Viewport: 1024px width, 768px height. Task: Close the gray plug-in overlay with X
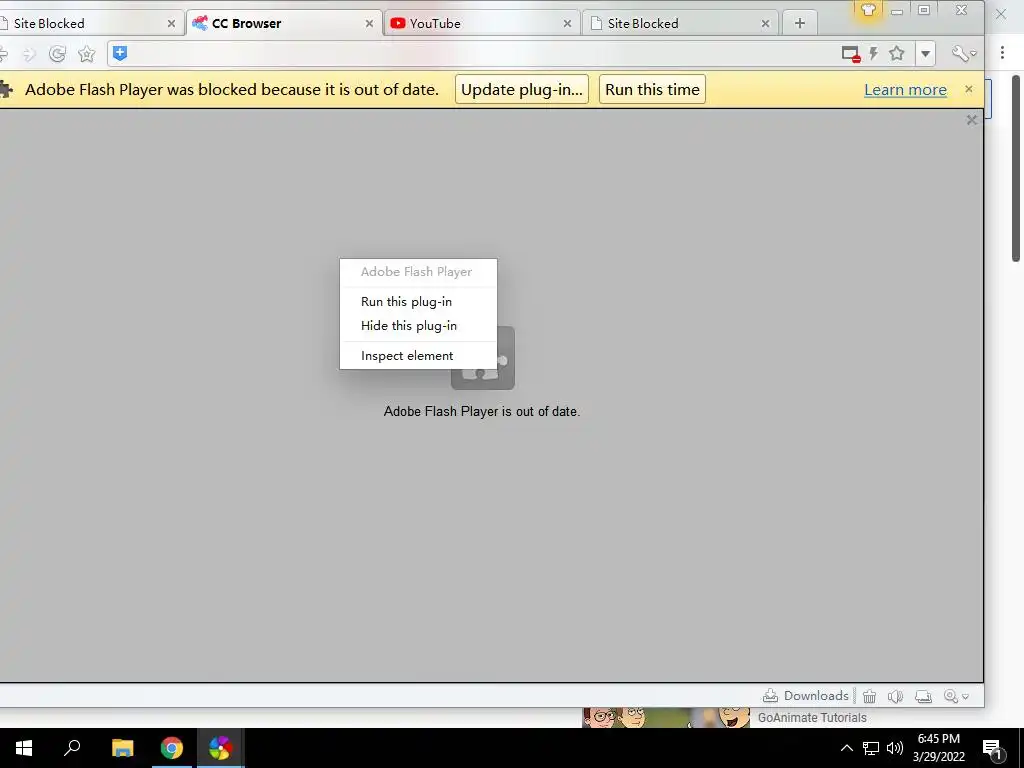[971, 120]
